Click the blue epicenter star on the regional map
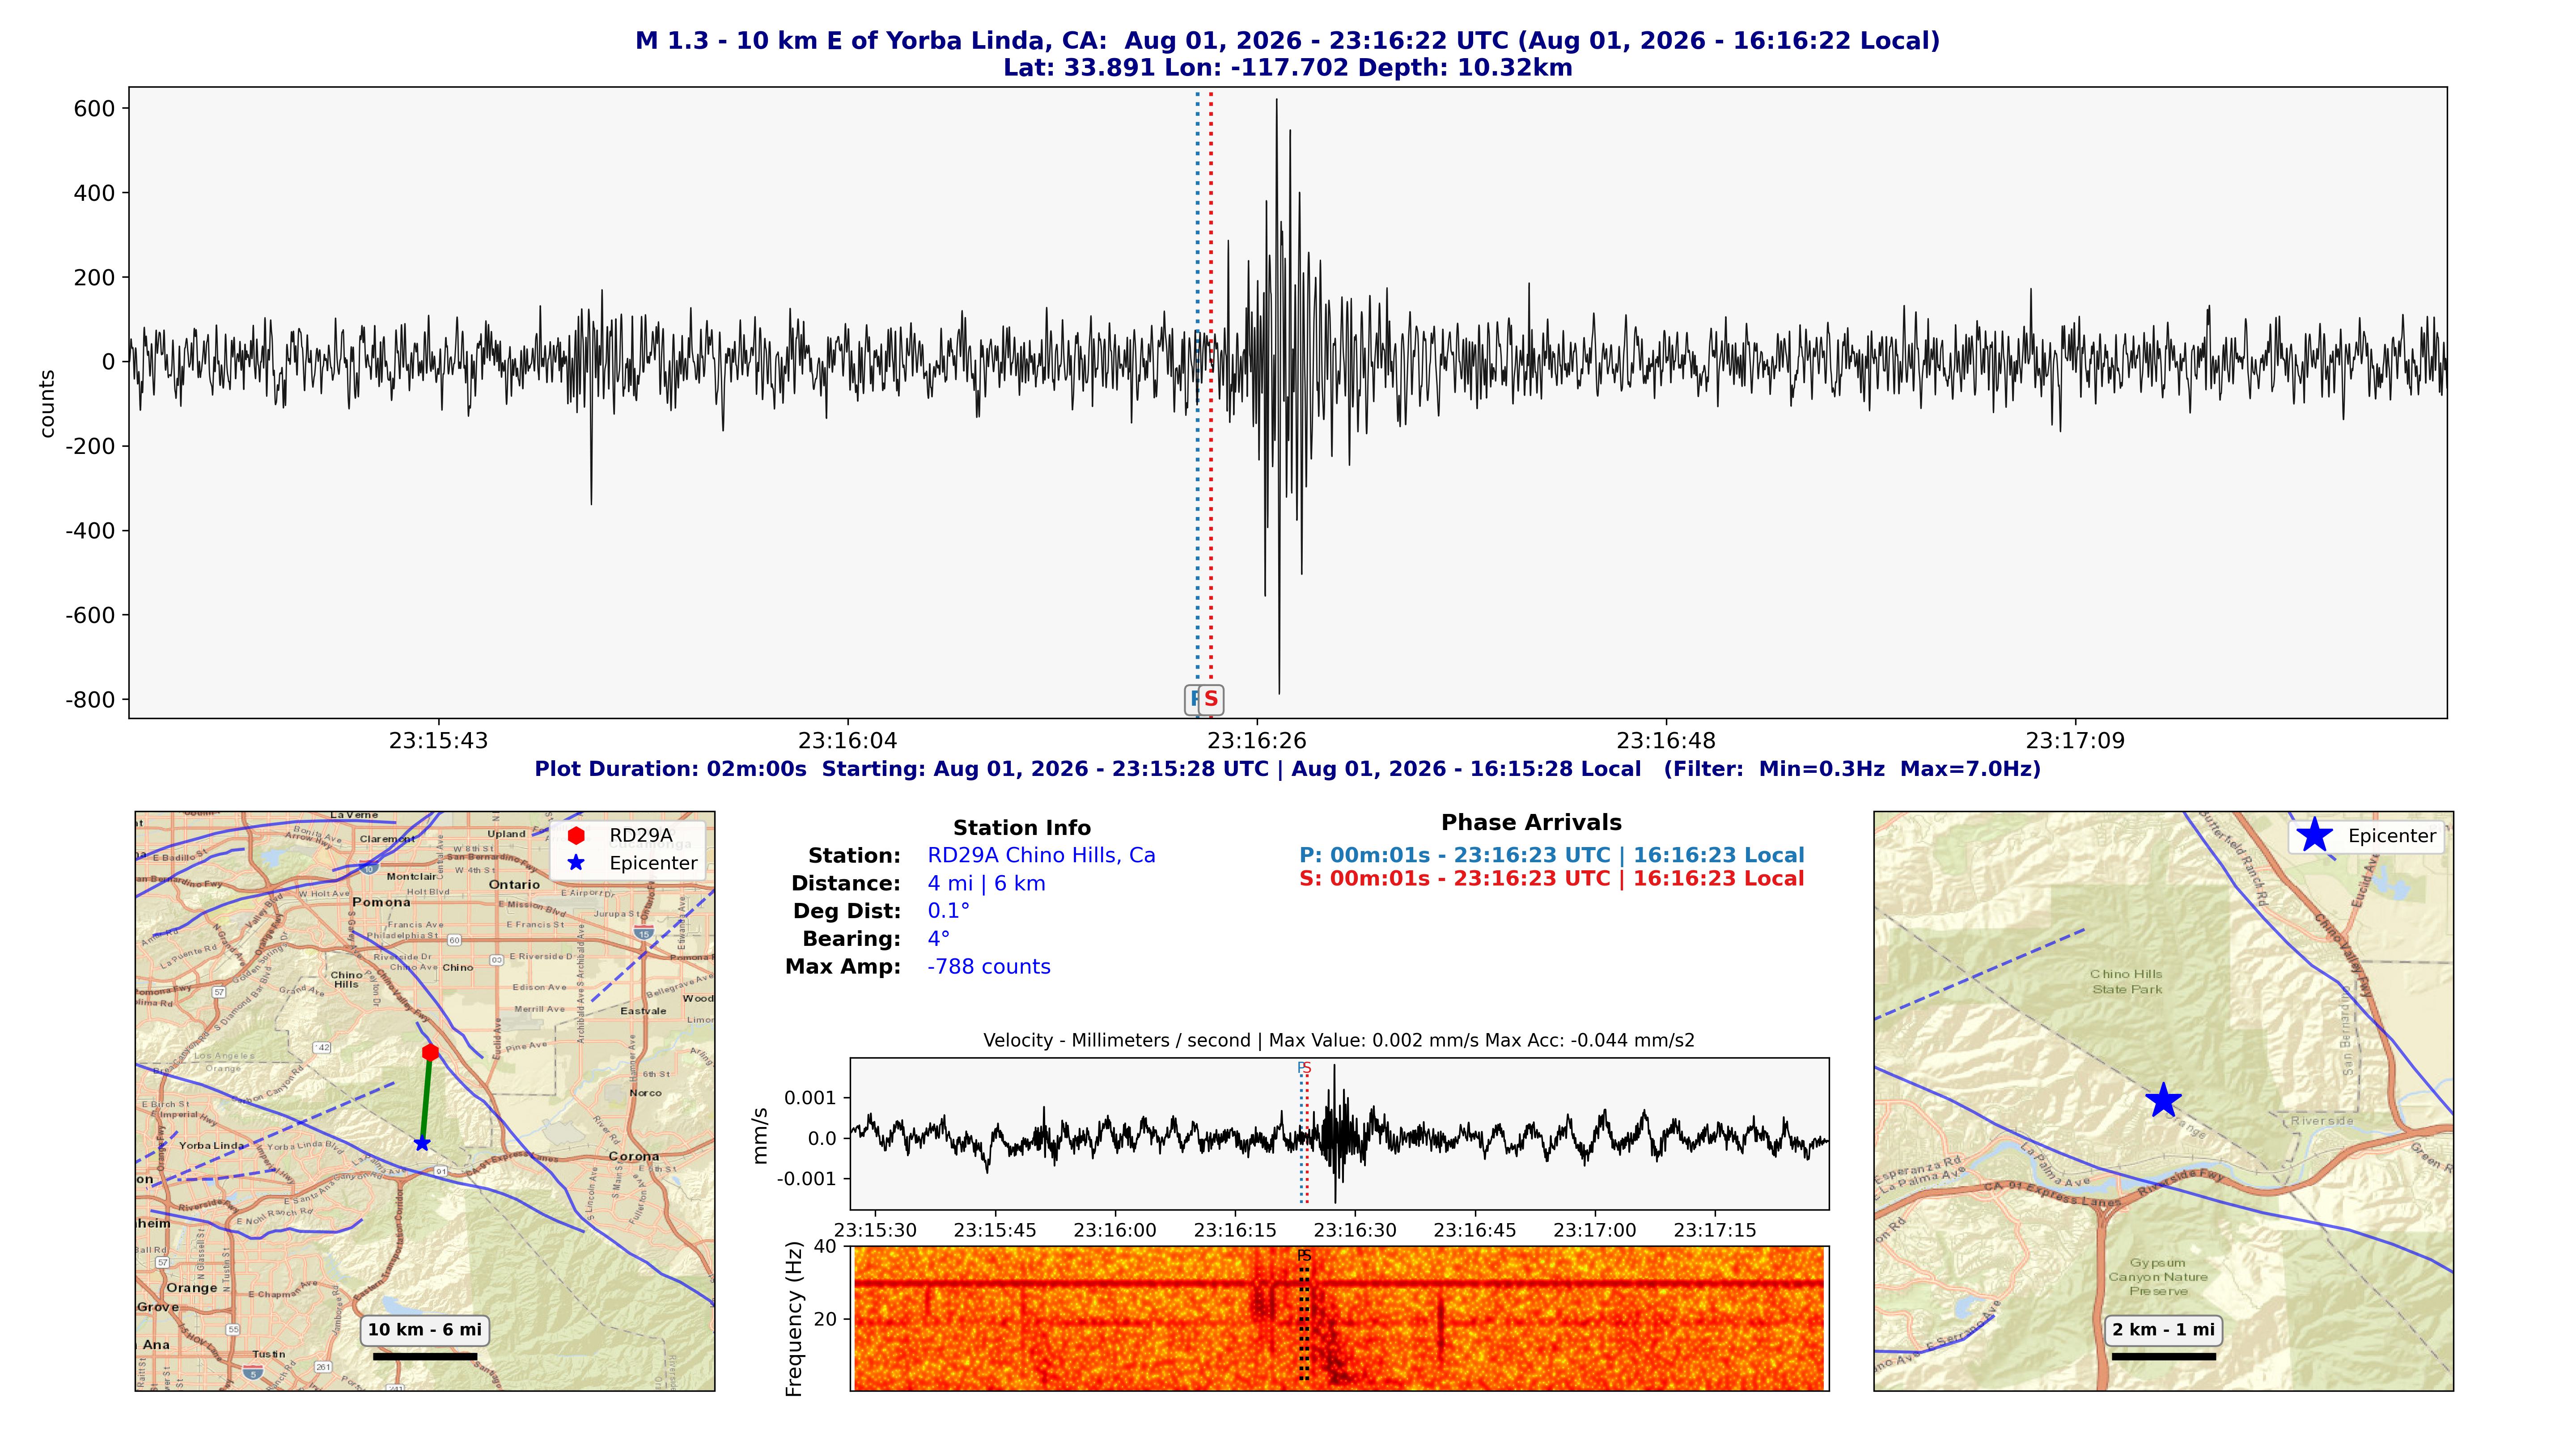The width and height of the screenshot is (2576, 1449). click(422, 1143)
